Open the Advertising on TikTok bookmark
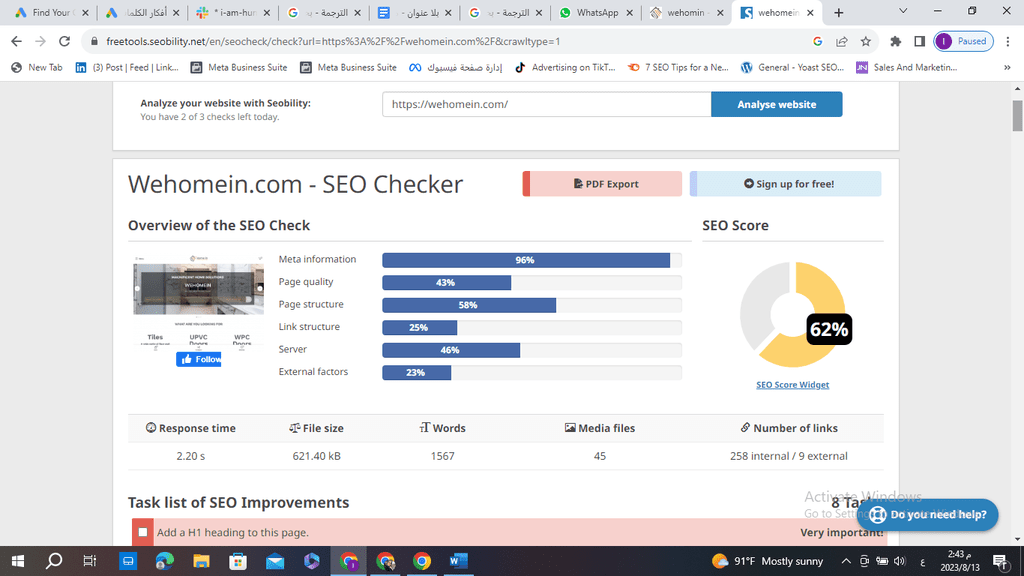This screenshot has width=1024, height=576. point(565,67)
